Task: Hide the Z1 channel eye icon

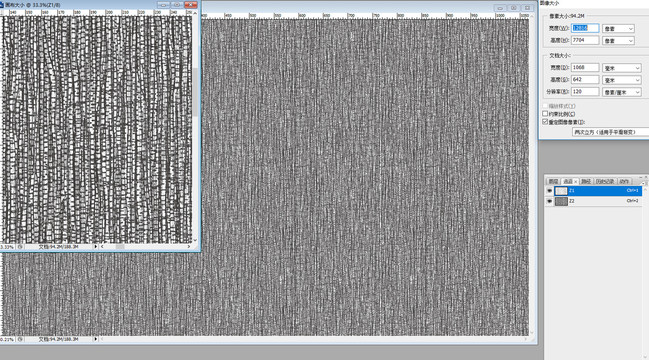Action: [549, 191]
